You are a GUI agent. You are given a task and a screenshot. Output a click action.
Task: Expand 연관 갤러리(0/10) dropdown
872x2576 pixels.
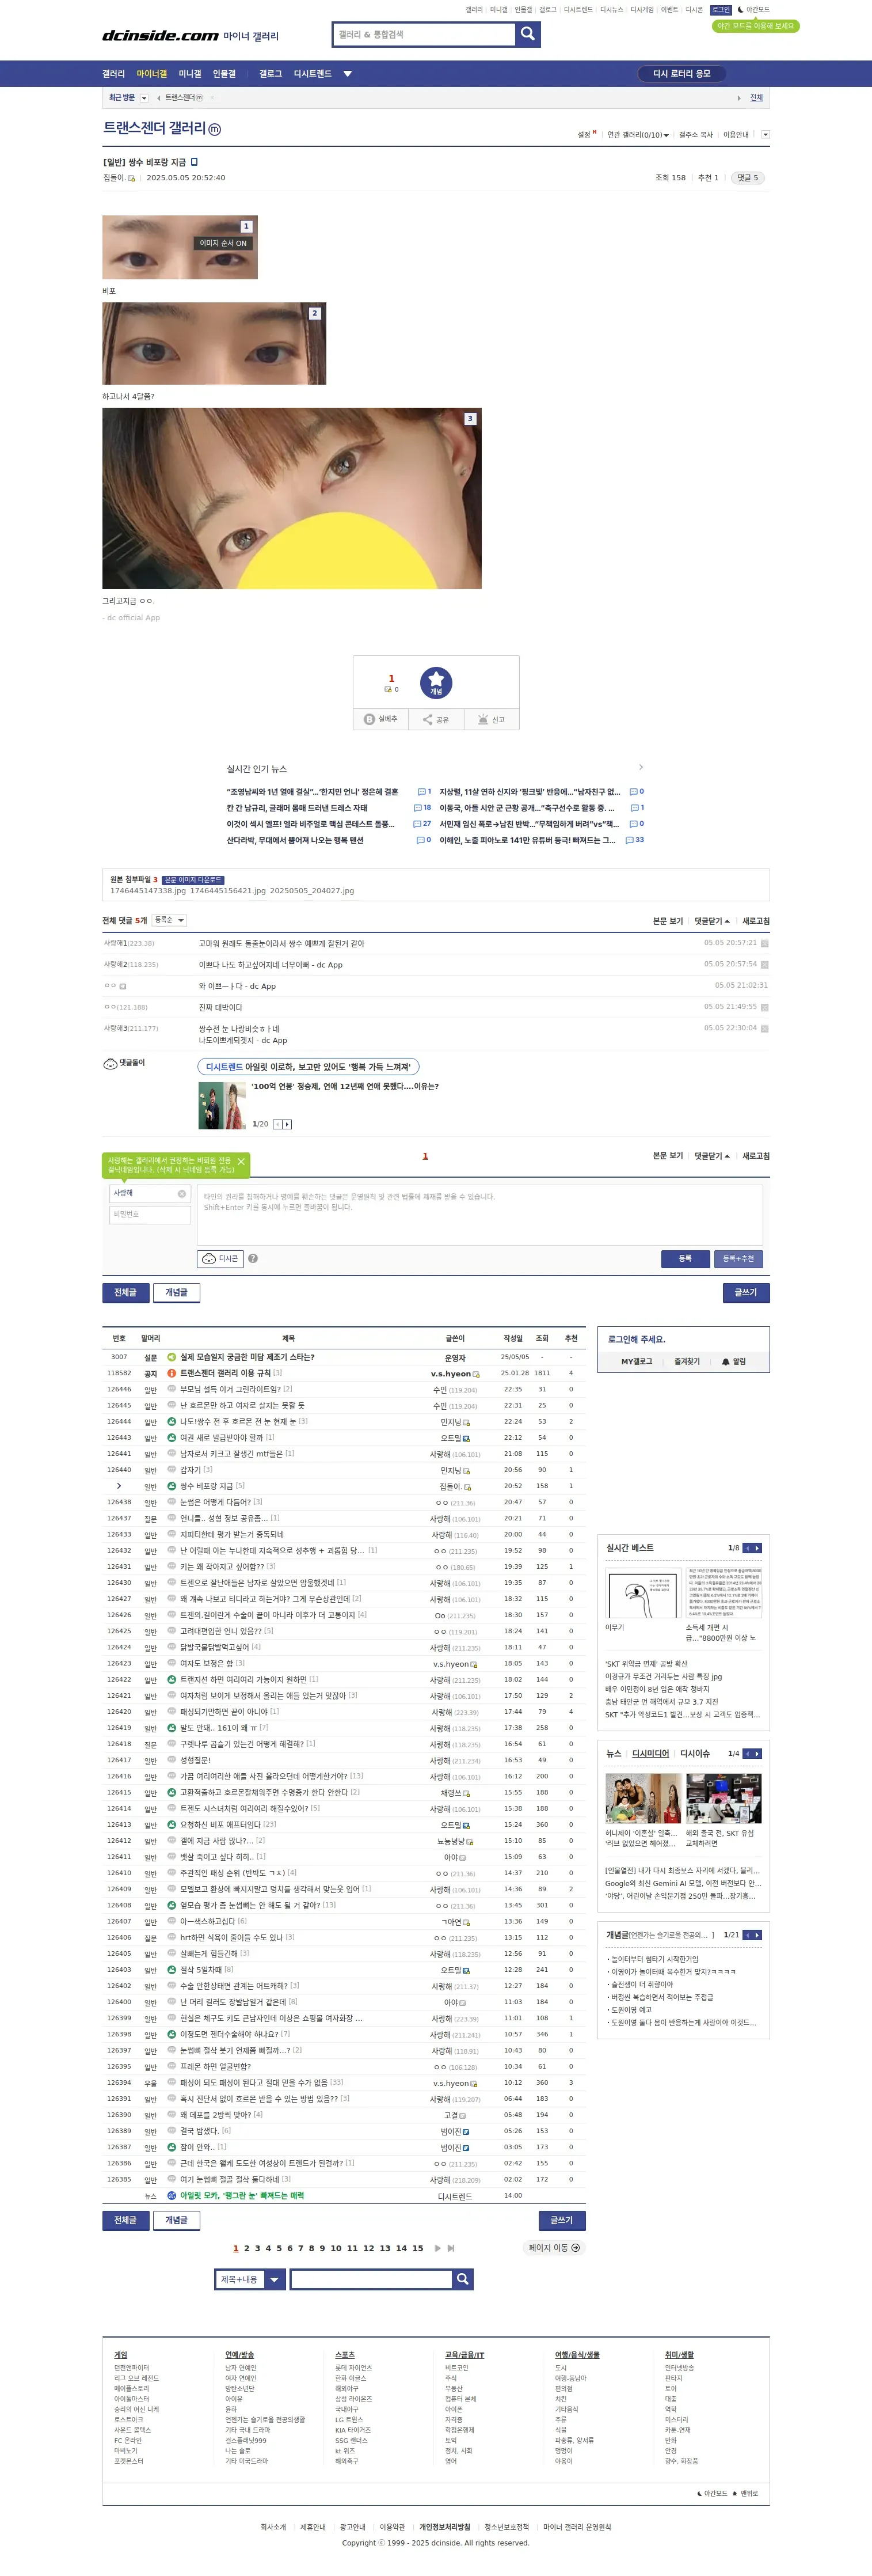(638, 135)
